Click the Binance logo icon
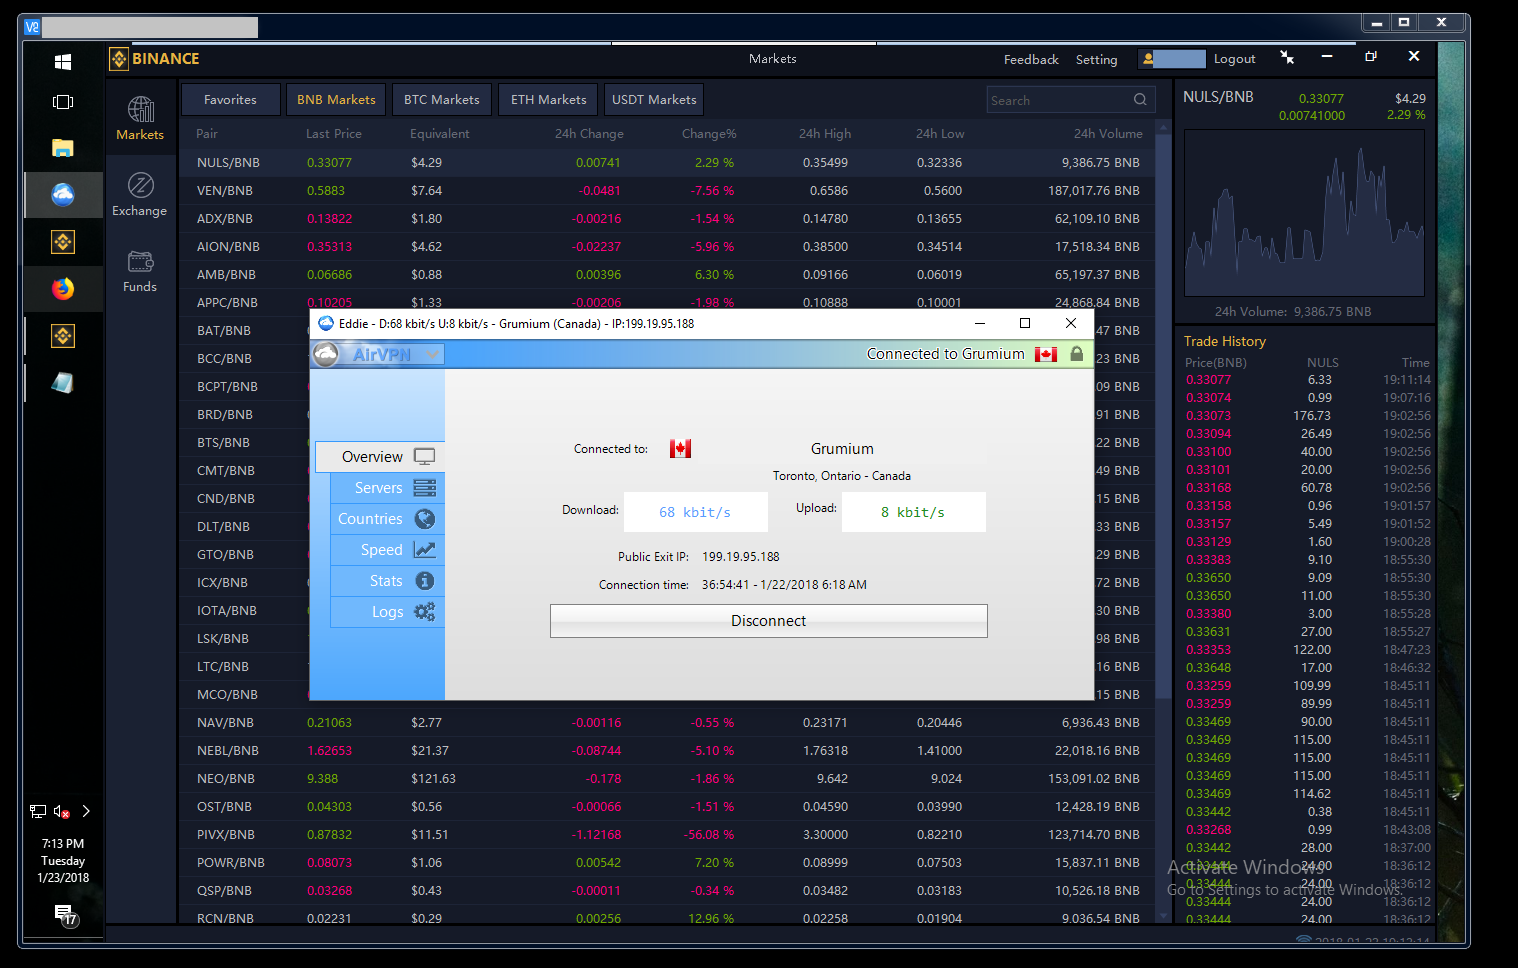Viewport: 1518px width, 968px height. (x=119, y=59)
